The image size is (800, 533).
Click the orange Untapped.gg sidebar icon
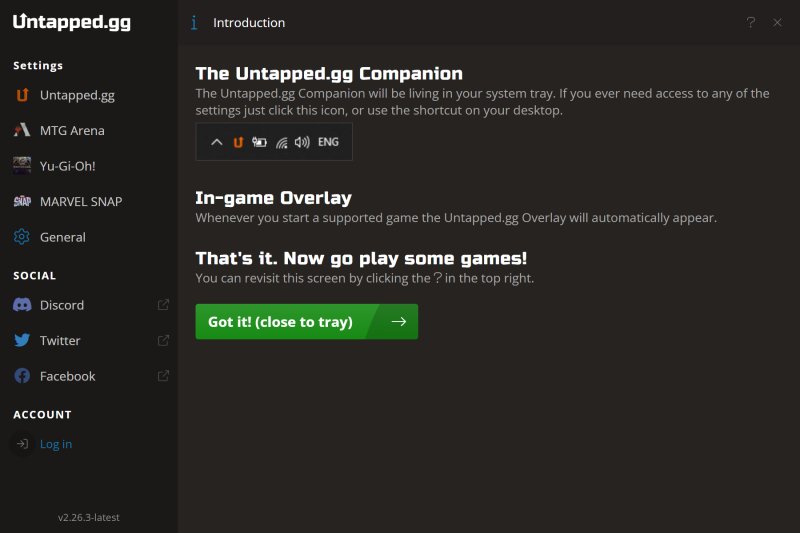tap(22, 95)
